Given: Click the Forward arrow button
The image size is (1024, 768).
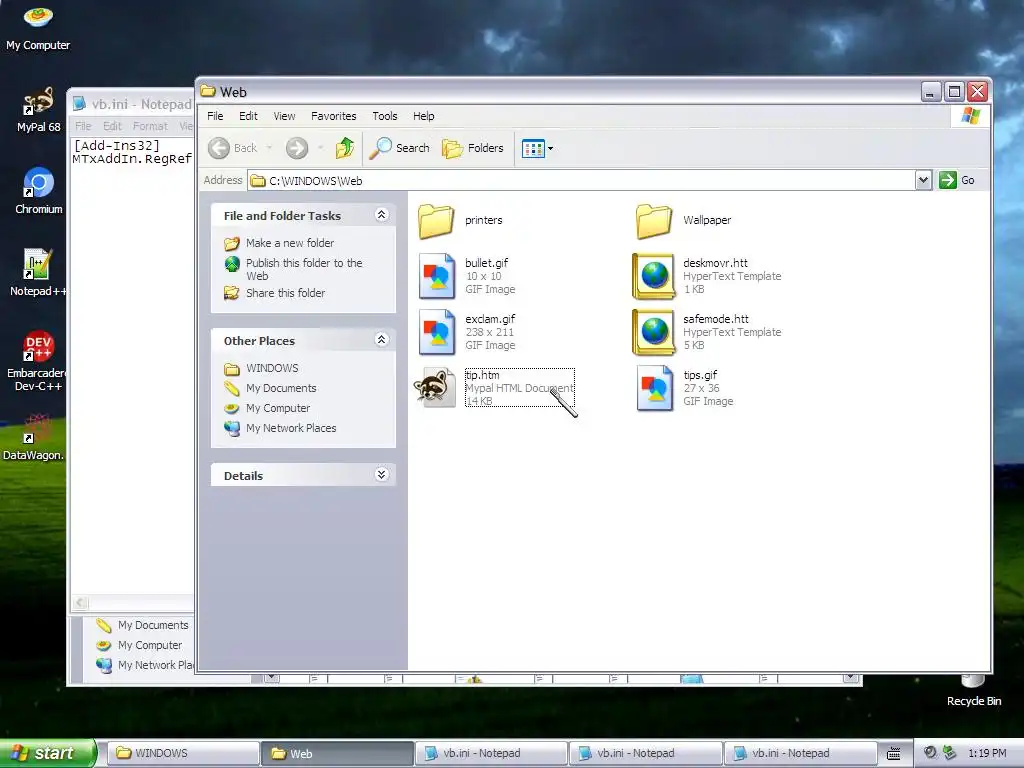Looking at the screenshot, I should pyautogui.click(x=296, y=148).
